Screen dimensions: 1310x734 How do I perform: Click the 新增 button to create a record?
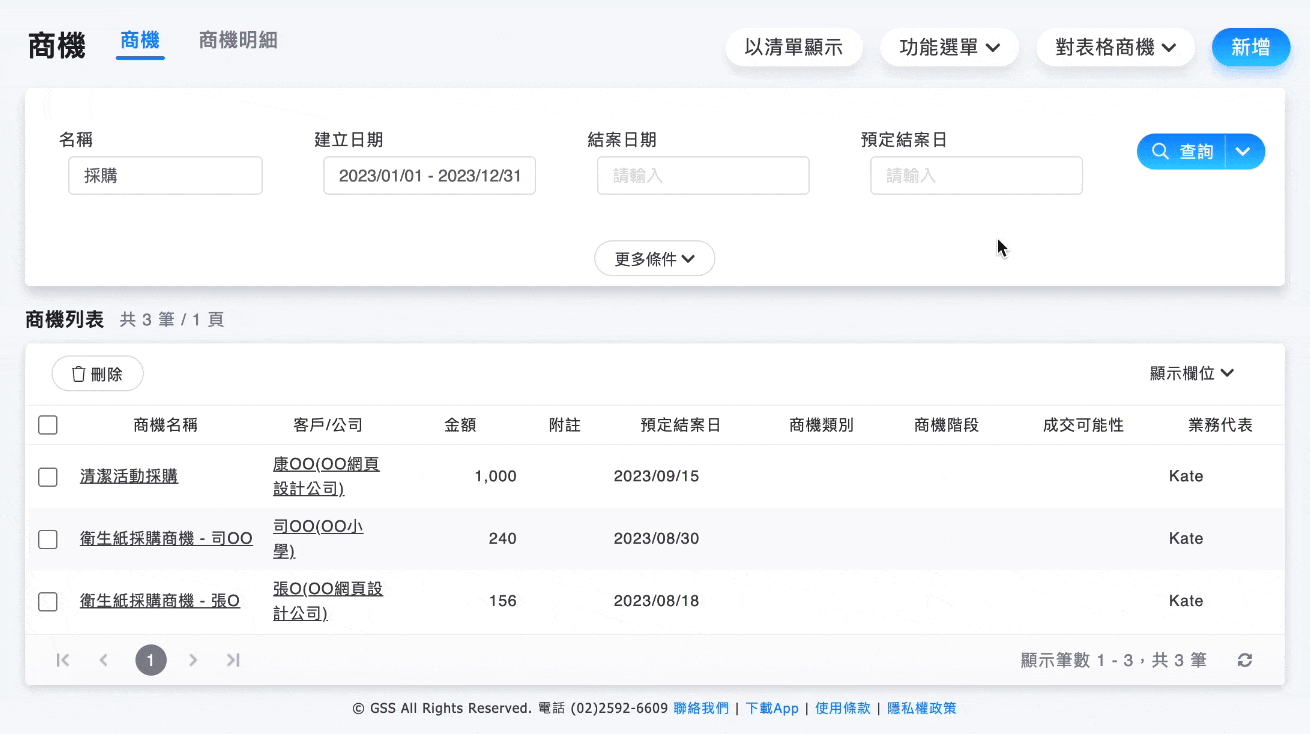1251,47
